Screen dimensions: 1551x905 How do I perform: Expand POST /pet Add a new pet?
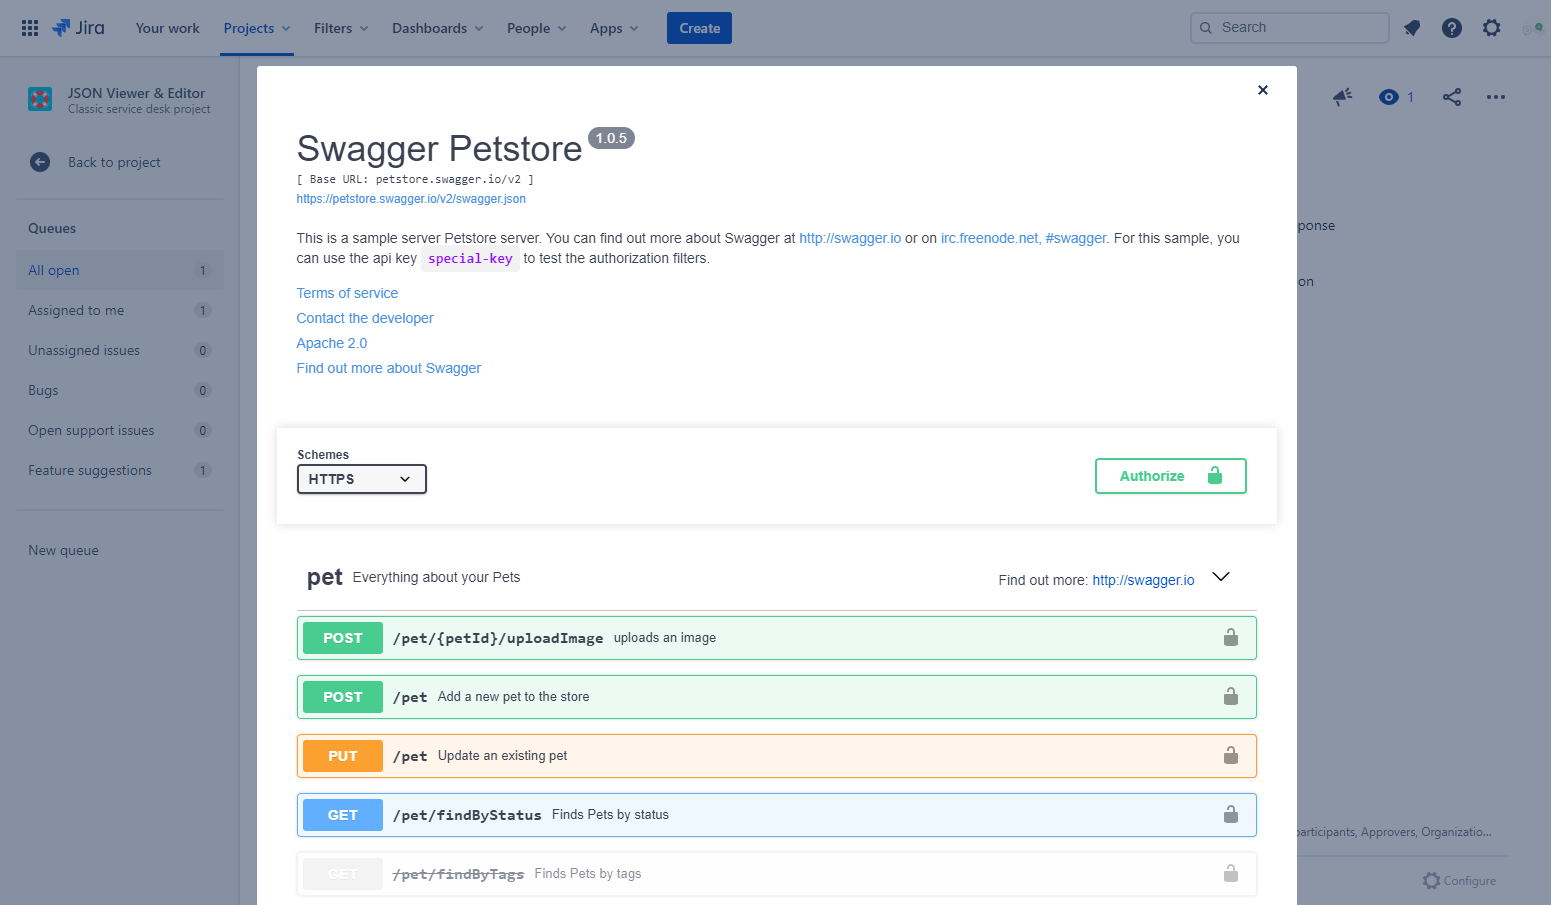pos(777,697)
